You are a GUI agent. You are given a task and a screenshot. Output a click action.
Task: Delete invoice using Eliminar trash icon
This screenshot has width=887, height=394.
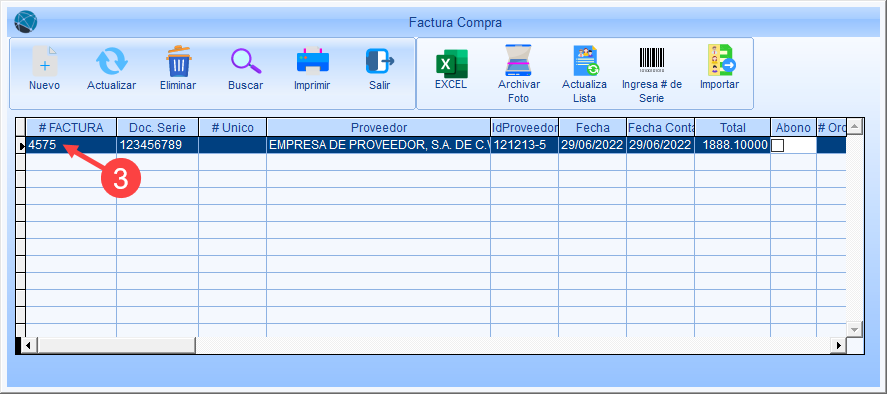[x=178, y=61]
